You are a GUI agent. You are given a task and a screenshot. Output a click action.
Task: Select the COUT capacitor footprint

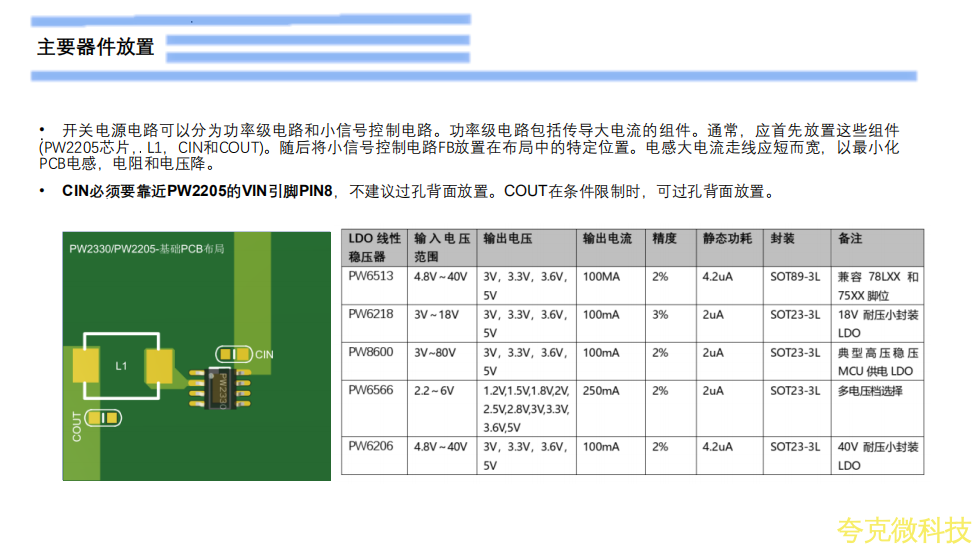[x=103, y=418]
